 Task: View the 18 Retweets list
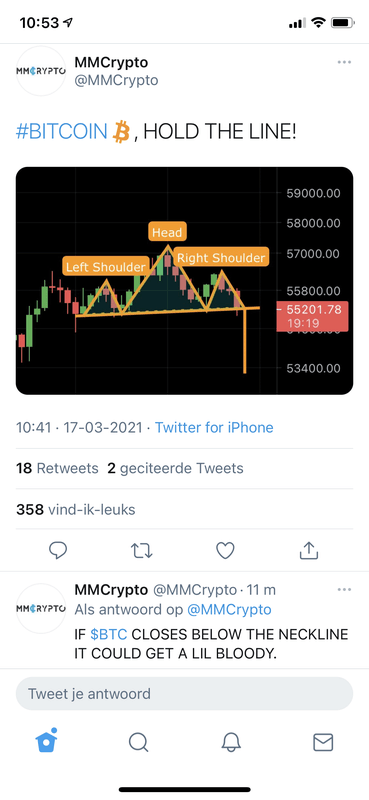(57, 468)
